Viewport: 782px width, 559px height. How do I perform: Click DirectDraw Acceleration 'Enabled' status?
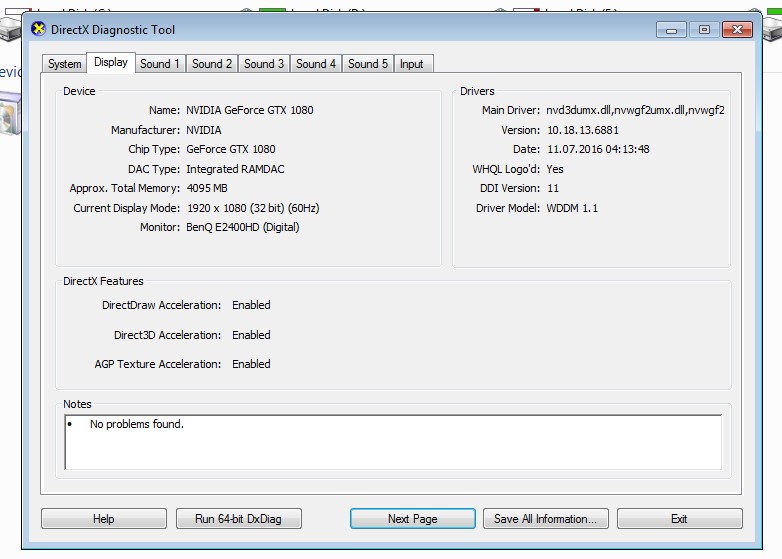pos(251,305)
